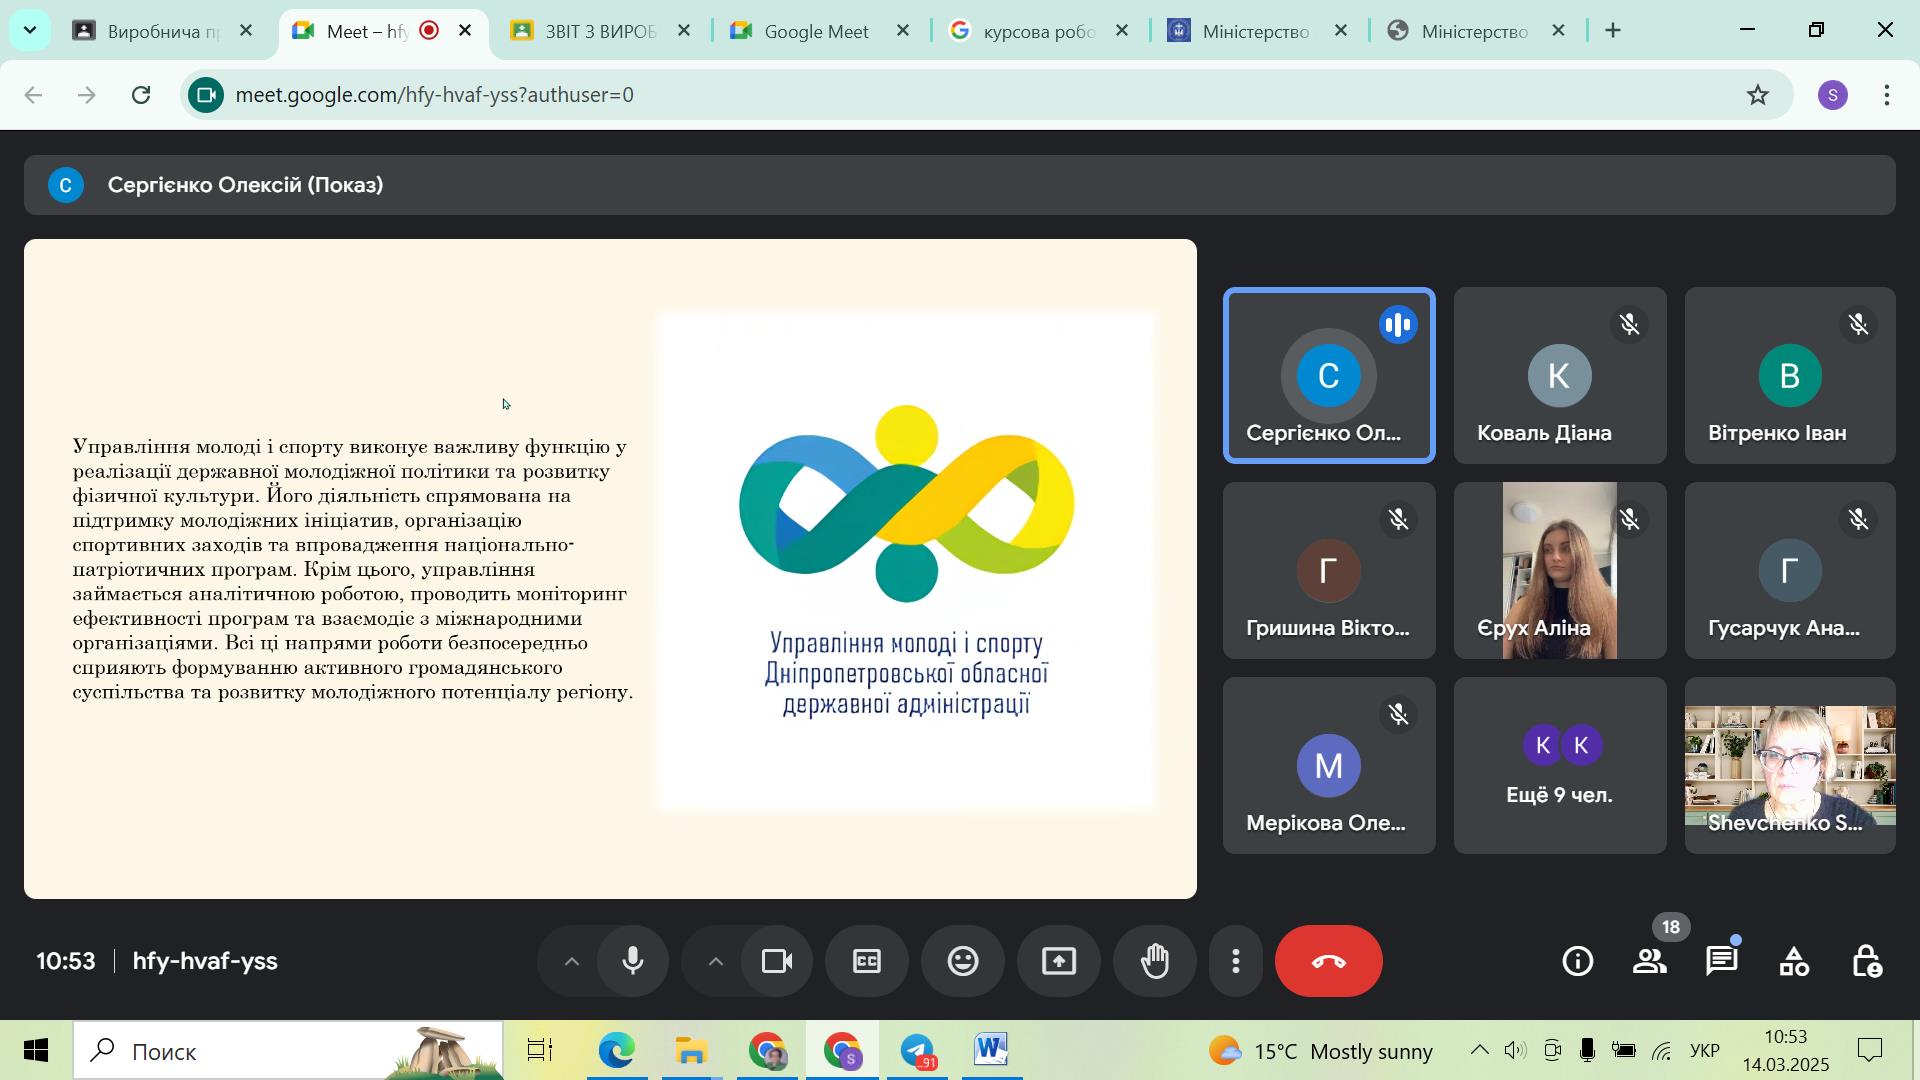Image resolution: width=1920 pixels, height=1080 pixels.
Task: Go forward in browser history
Action: tap(87, 95)
